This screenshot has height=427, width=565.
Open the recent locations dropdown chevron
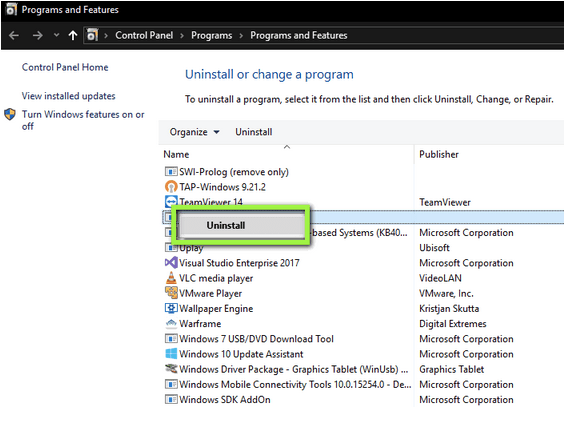tap(56, 35)
